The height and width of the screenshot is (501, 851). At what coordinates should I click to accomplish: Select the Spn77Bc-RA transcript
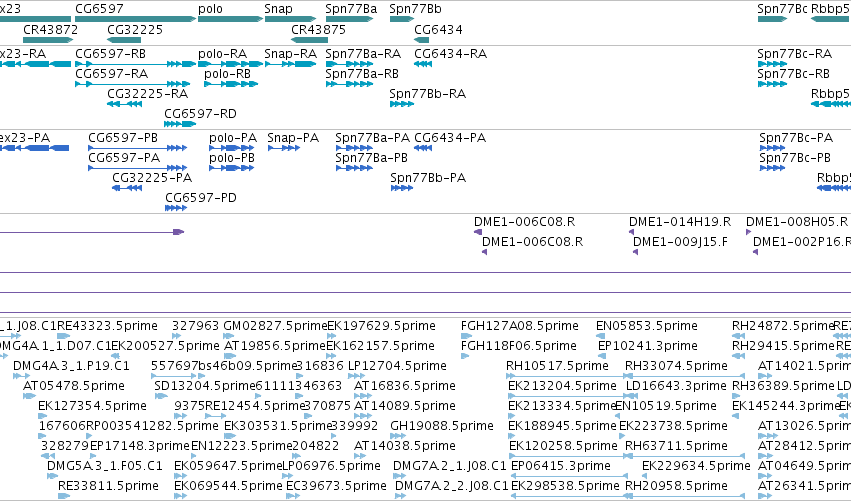coord(772,64)
